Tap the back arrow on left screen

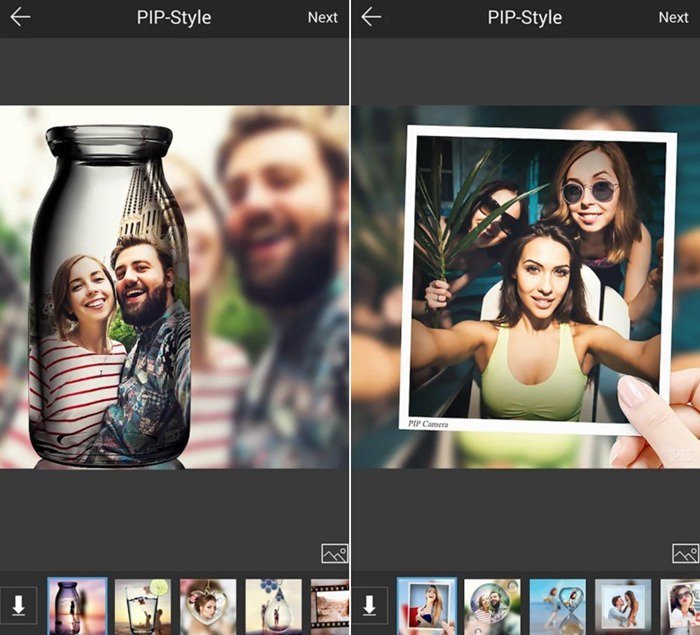tap(20, 17)
